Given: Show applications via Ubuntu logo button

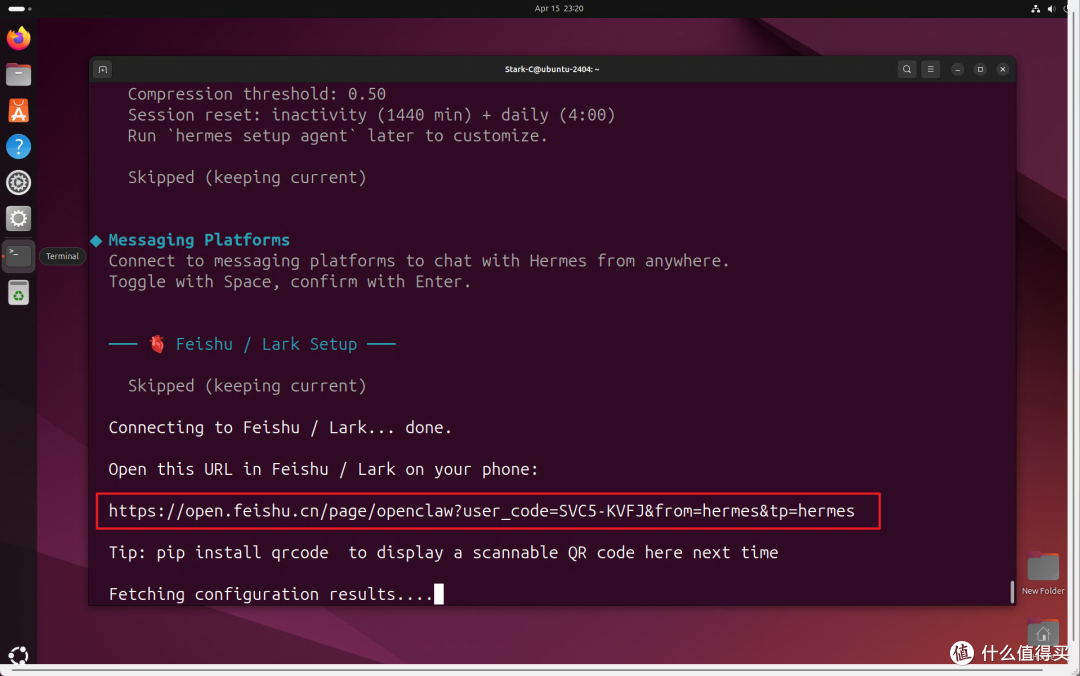Looking at the screenshot, I should point(19,655).
